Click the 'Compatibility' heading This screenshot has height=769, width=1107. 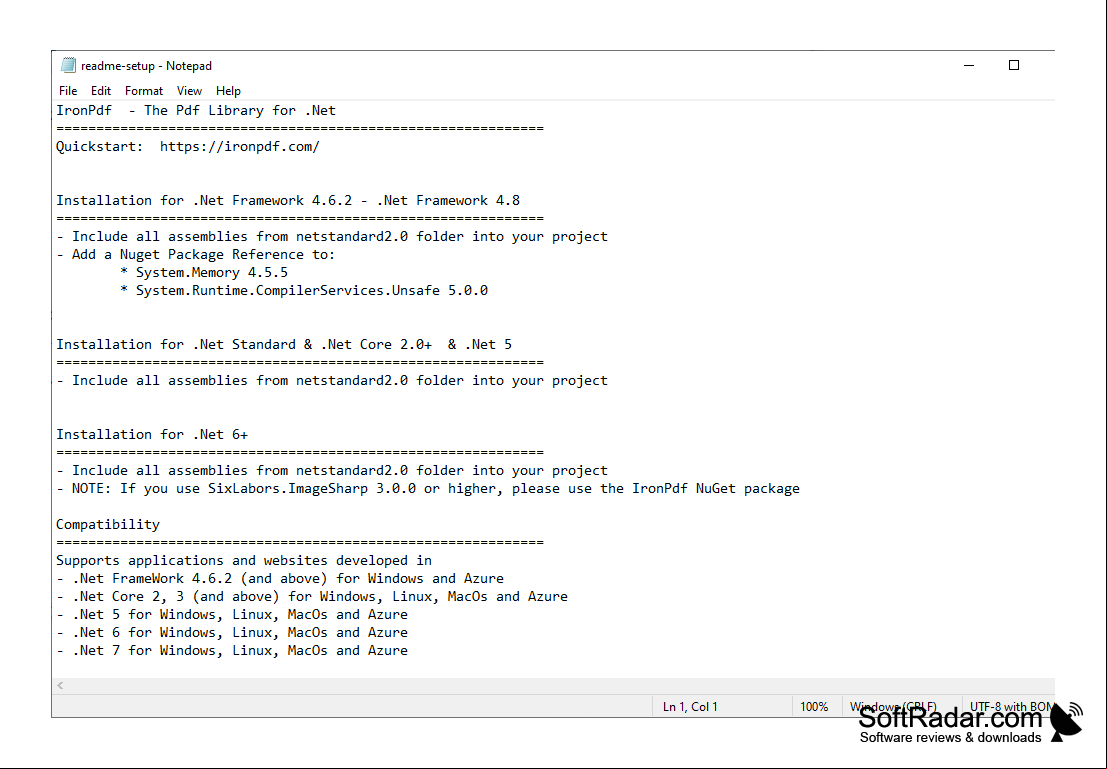[x=108, y=524]
